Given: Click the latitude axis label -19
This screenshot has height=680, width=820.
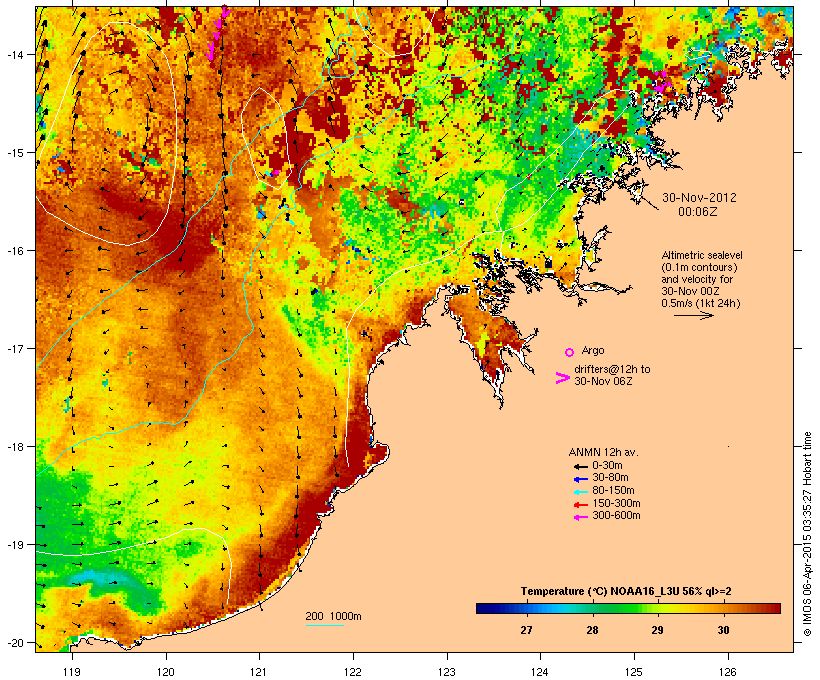Looking at the screenshot, I should tap(14, 545).
